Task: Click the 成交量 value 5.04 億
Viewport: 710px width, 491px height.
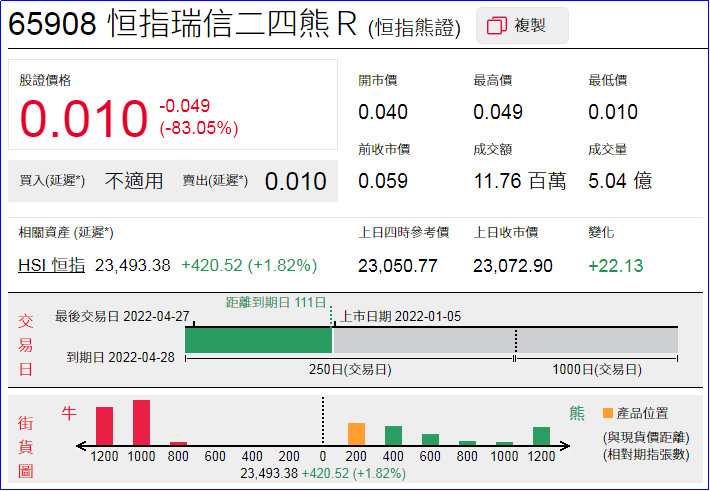Action: 620,181
